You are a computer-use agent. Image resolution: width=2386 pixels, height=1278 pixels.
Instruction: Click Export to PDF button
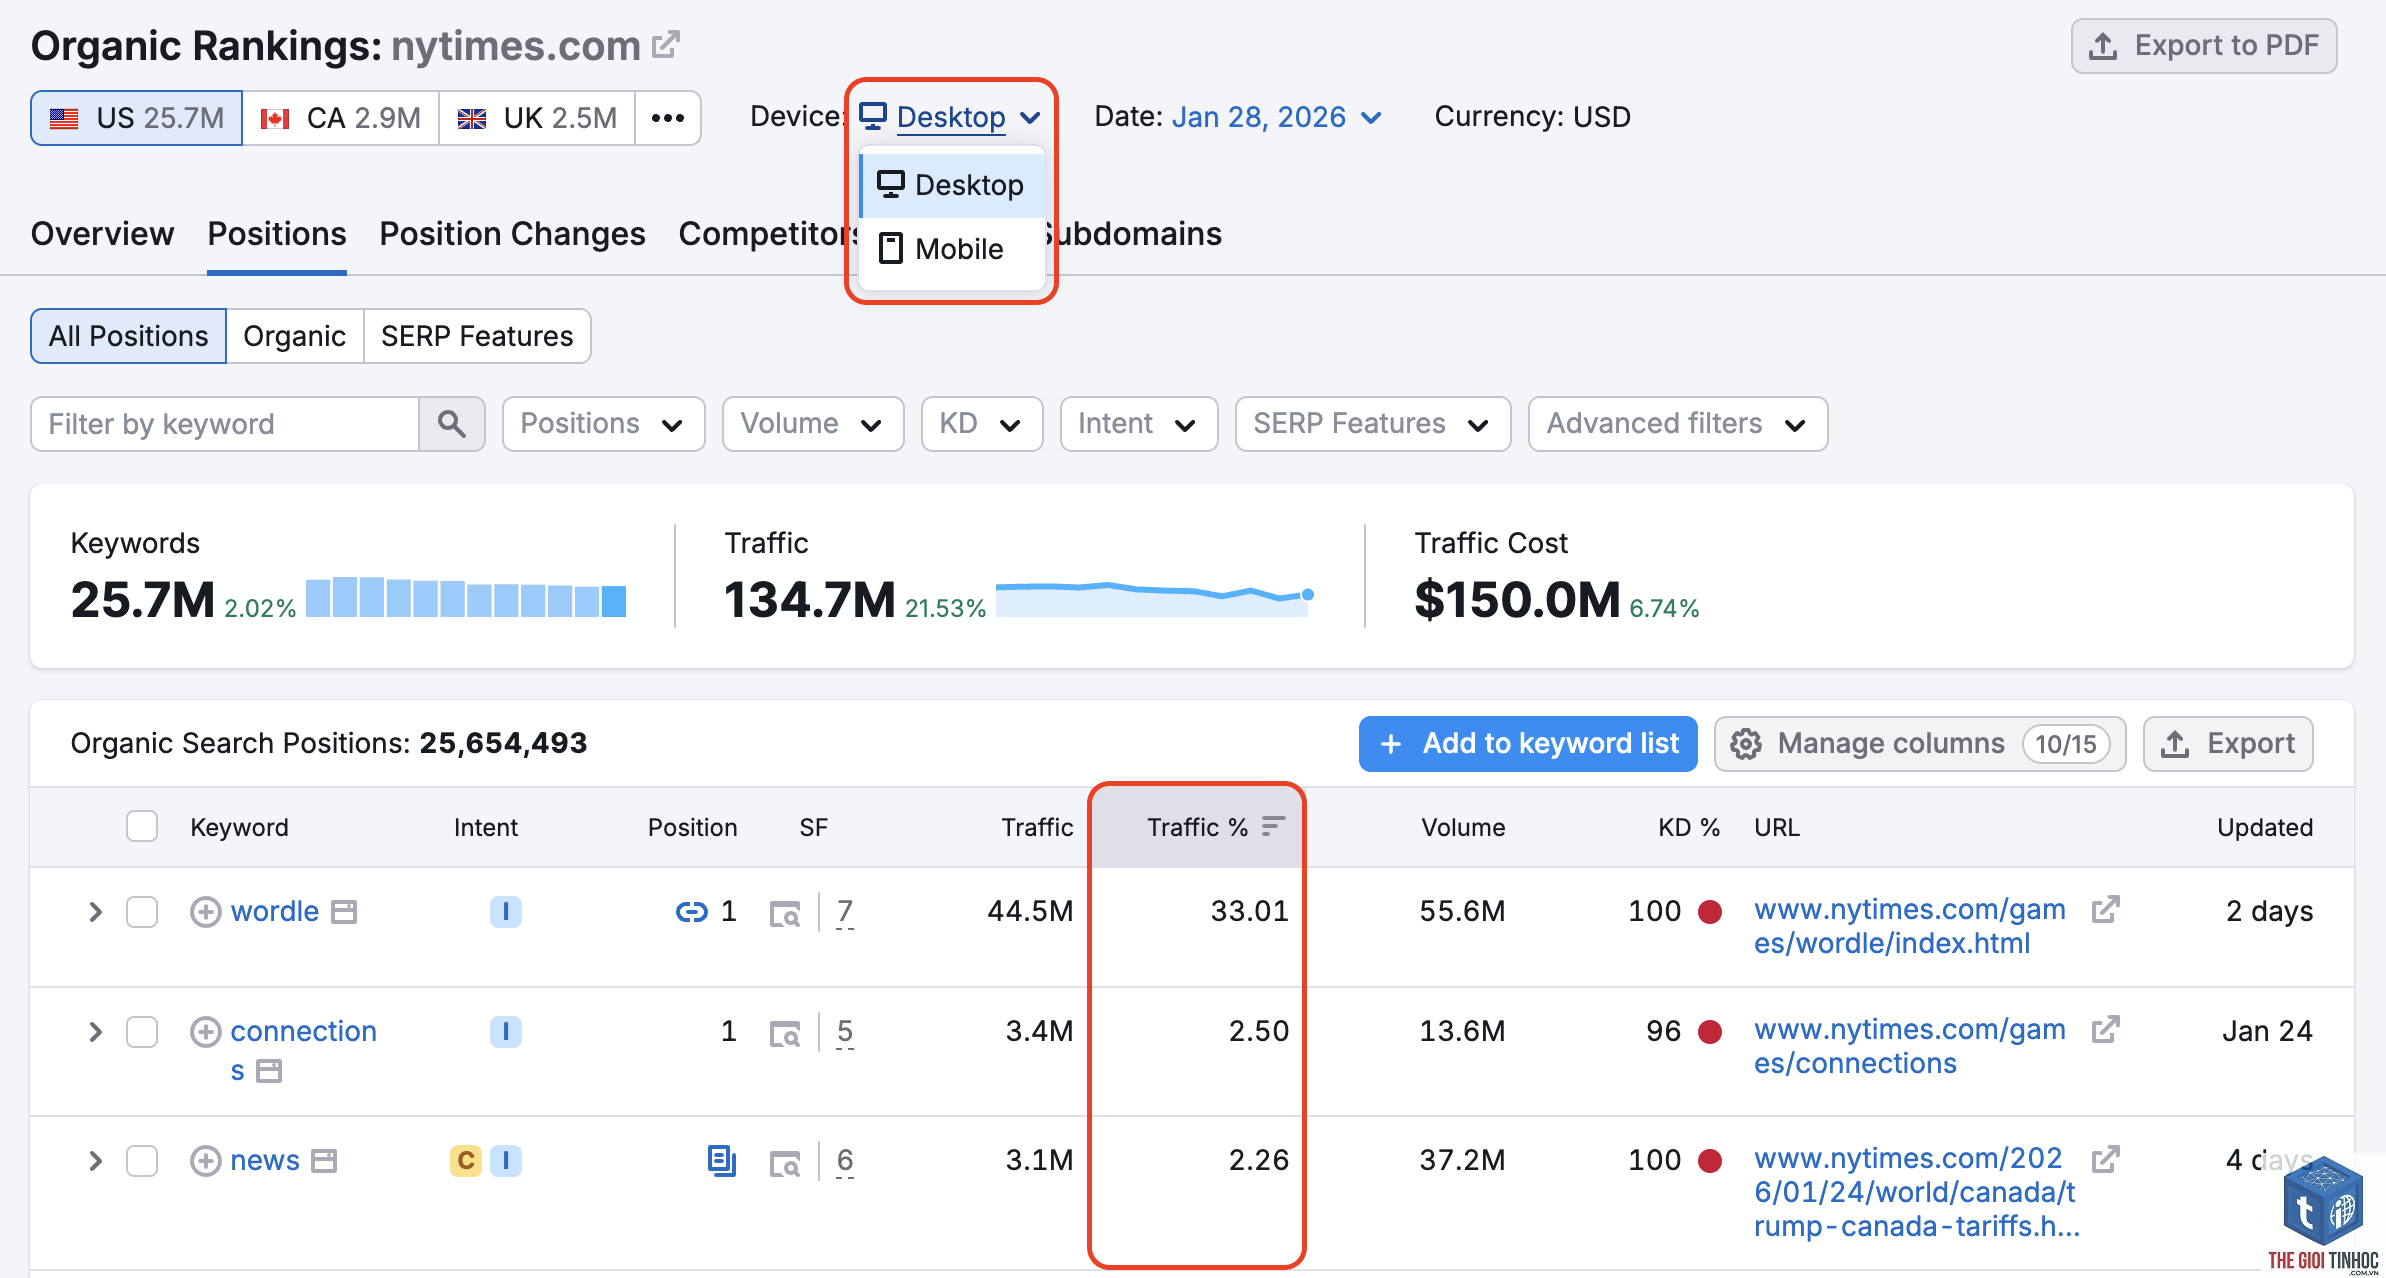[x=2204, y=45]
